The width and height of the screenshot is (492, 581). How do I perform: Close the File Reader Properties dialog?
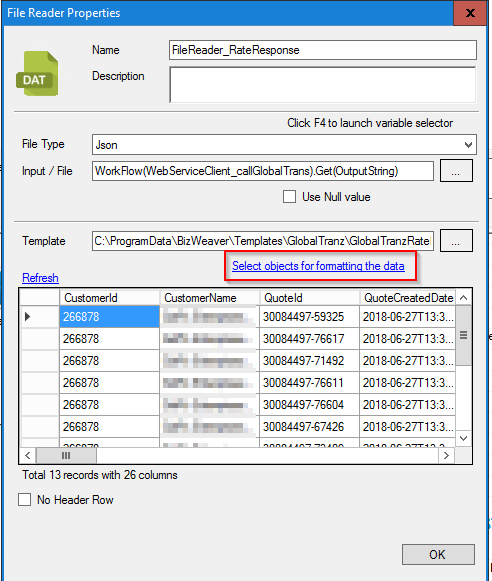pos(470,13)
